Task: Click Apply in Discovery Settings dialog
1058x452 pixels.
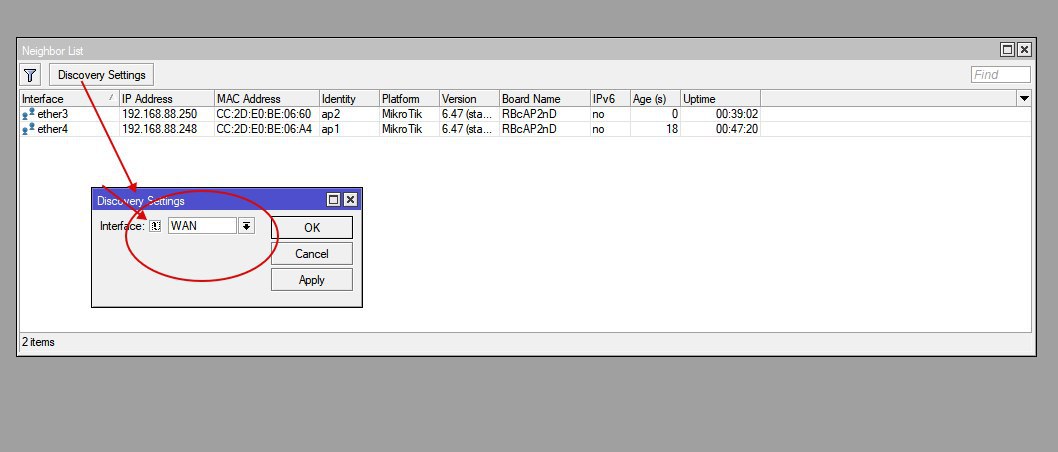Action: tap(312, 280)
